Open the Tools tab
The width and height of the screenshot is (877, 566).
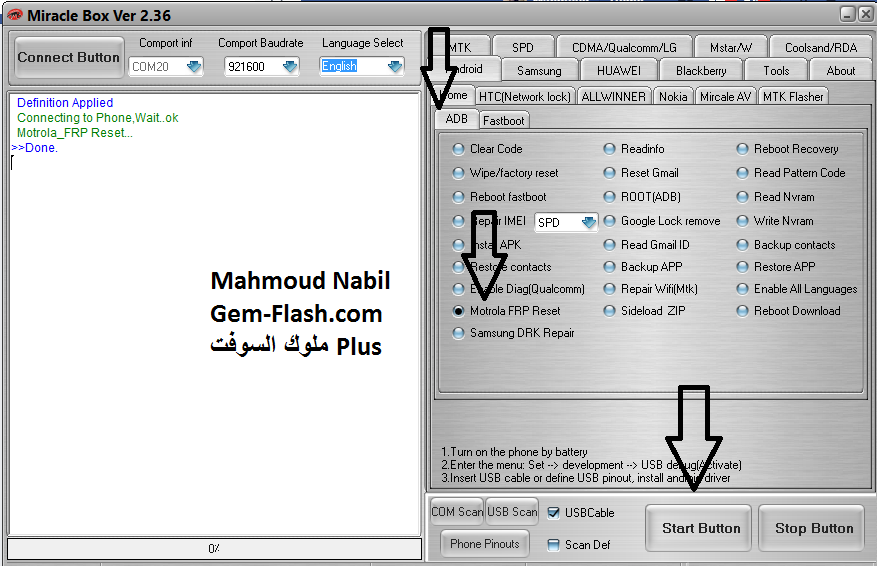(776, 70)
